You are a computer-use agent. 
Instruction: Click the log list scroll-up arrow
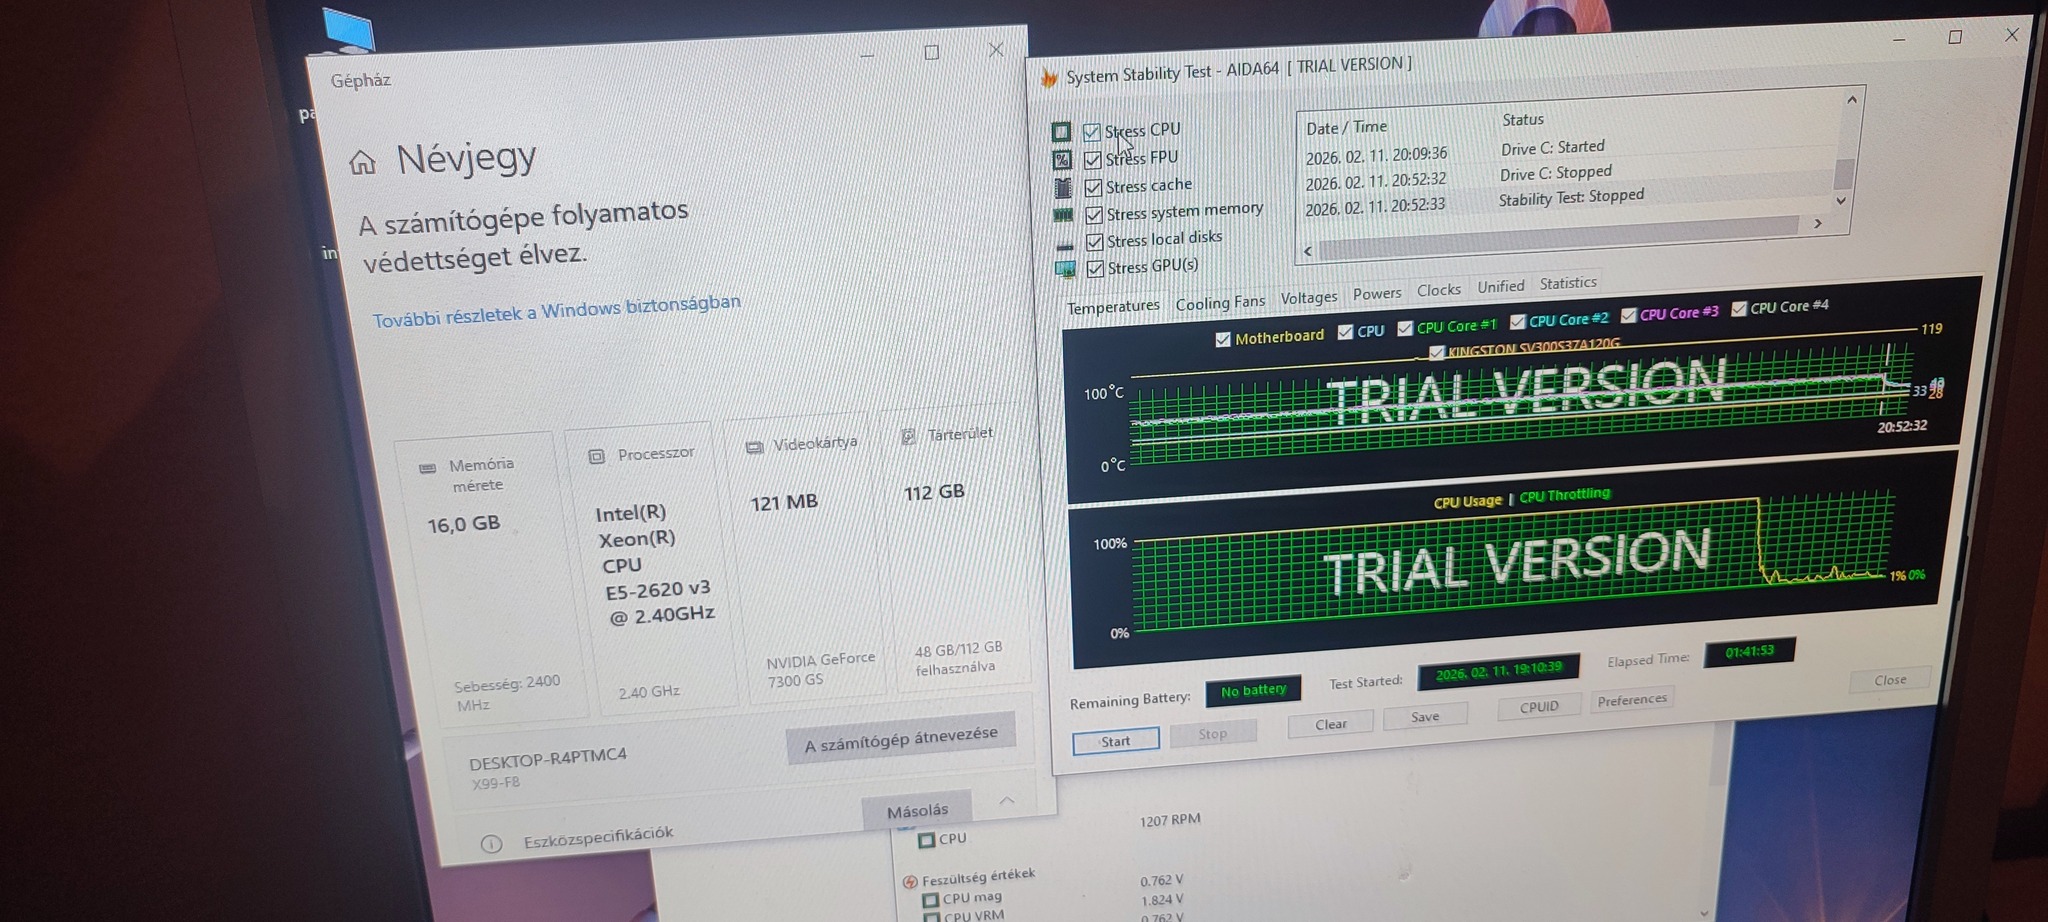(1851, 100)
